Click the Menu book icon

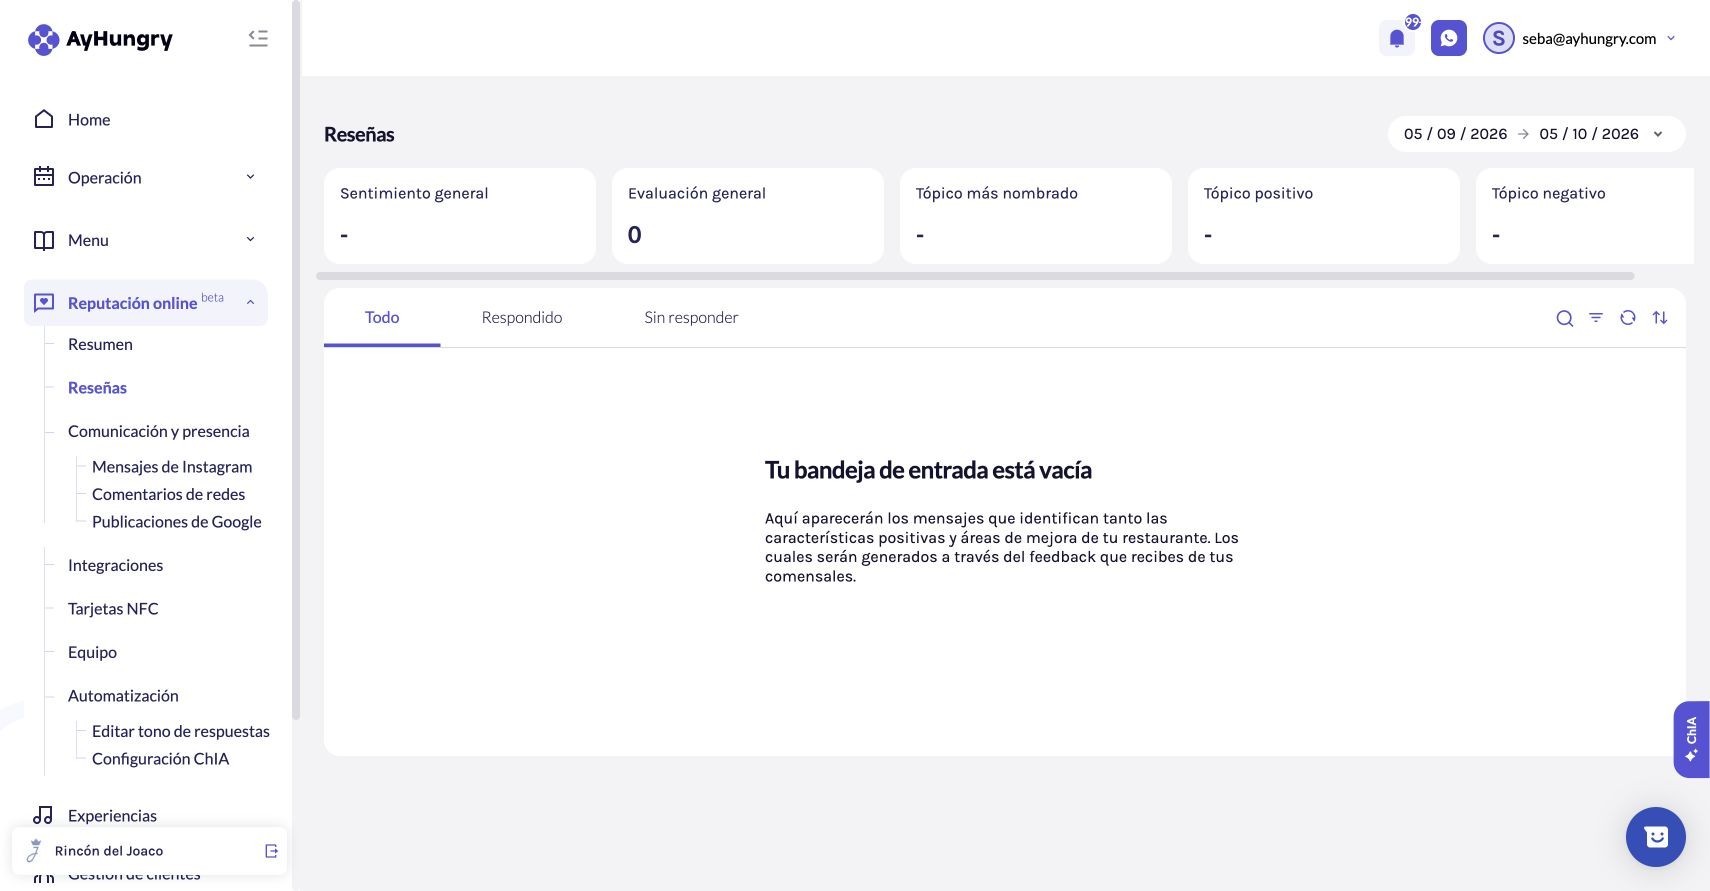coord(44,240)
